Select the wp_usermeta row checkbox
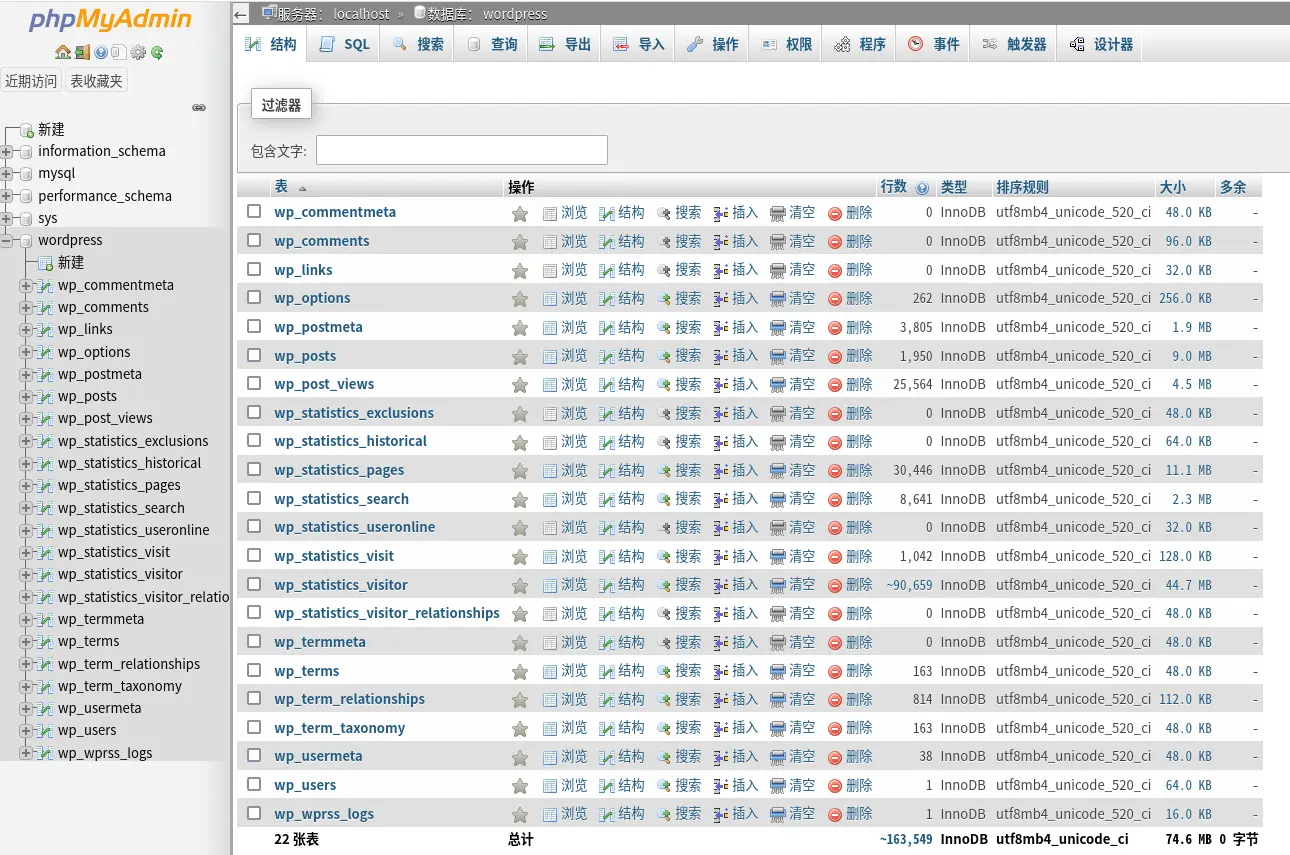 click(x=254, y=755)
